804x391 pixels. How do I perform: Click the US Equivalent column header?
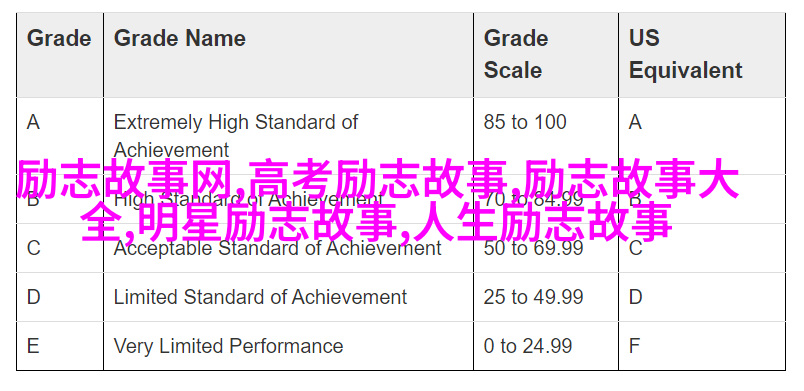coord(702,55)
